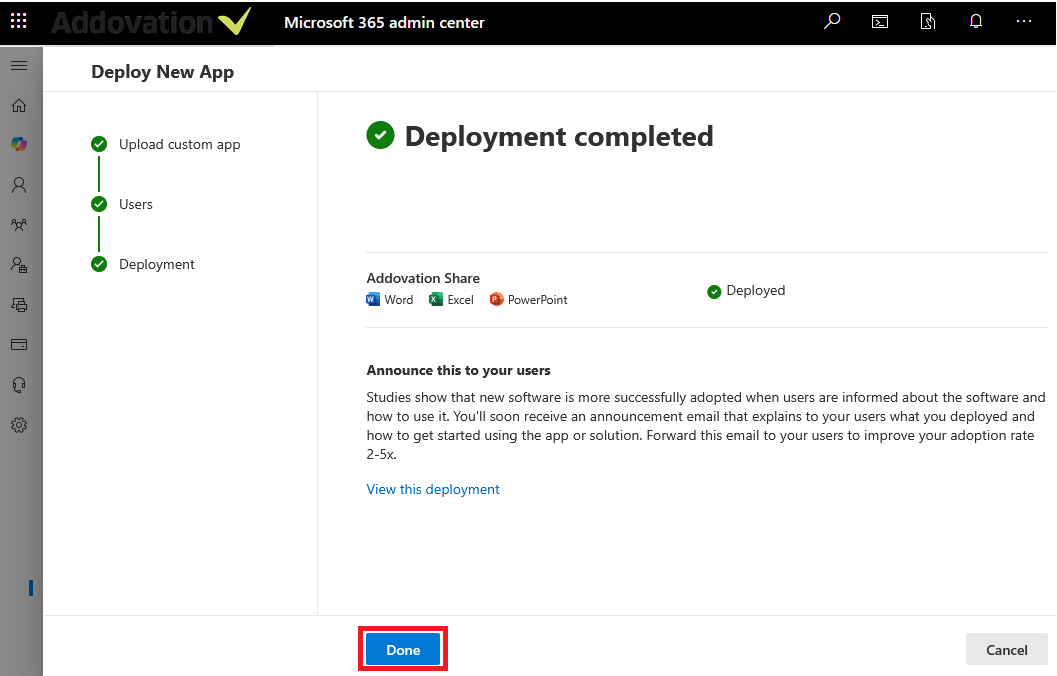
Task: Open the mobile app icon in header
Action: tap(928, 22)
